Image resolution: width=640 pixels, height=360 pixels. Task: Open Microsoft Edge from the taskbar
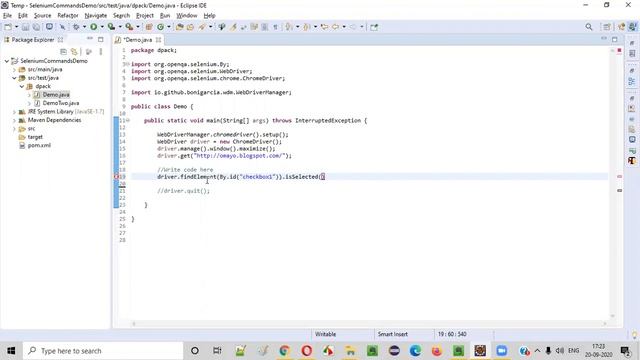[415, 351]
